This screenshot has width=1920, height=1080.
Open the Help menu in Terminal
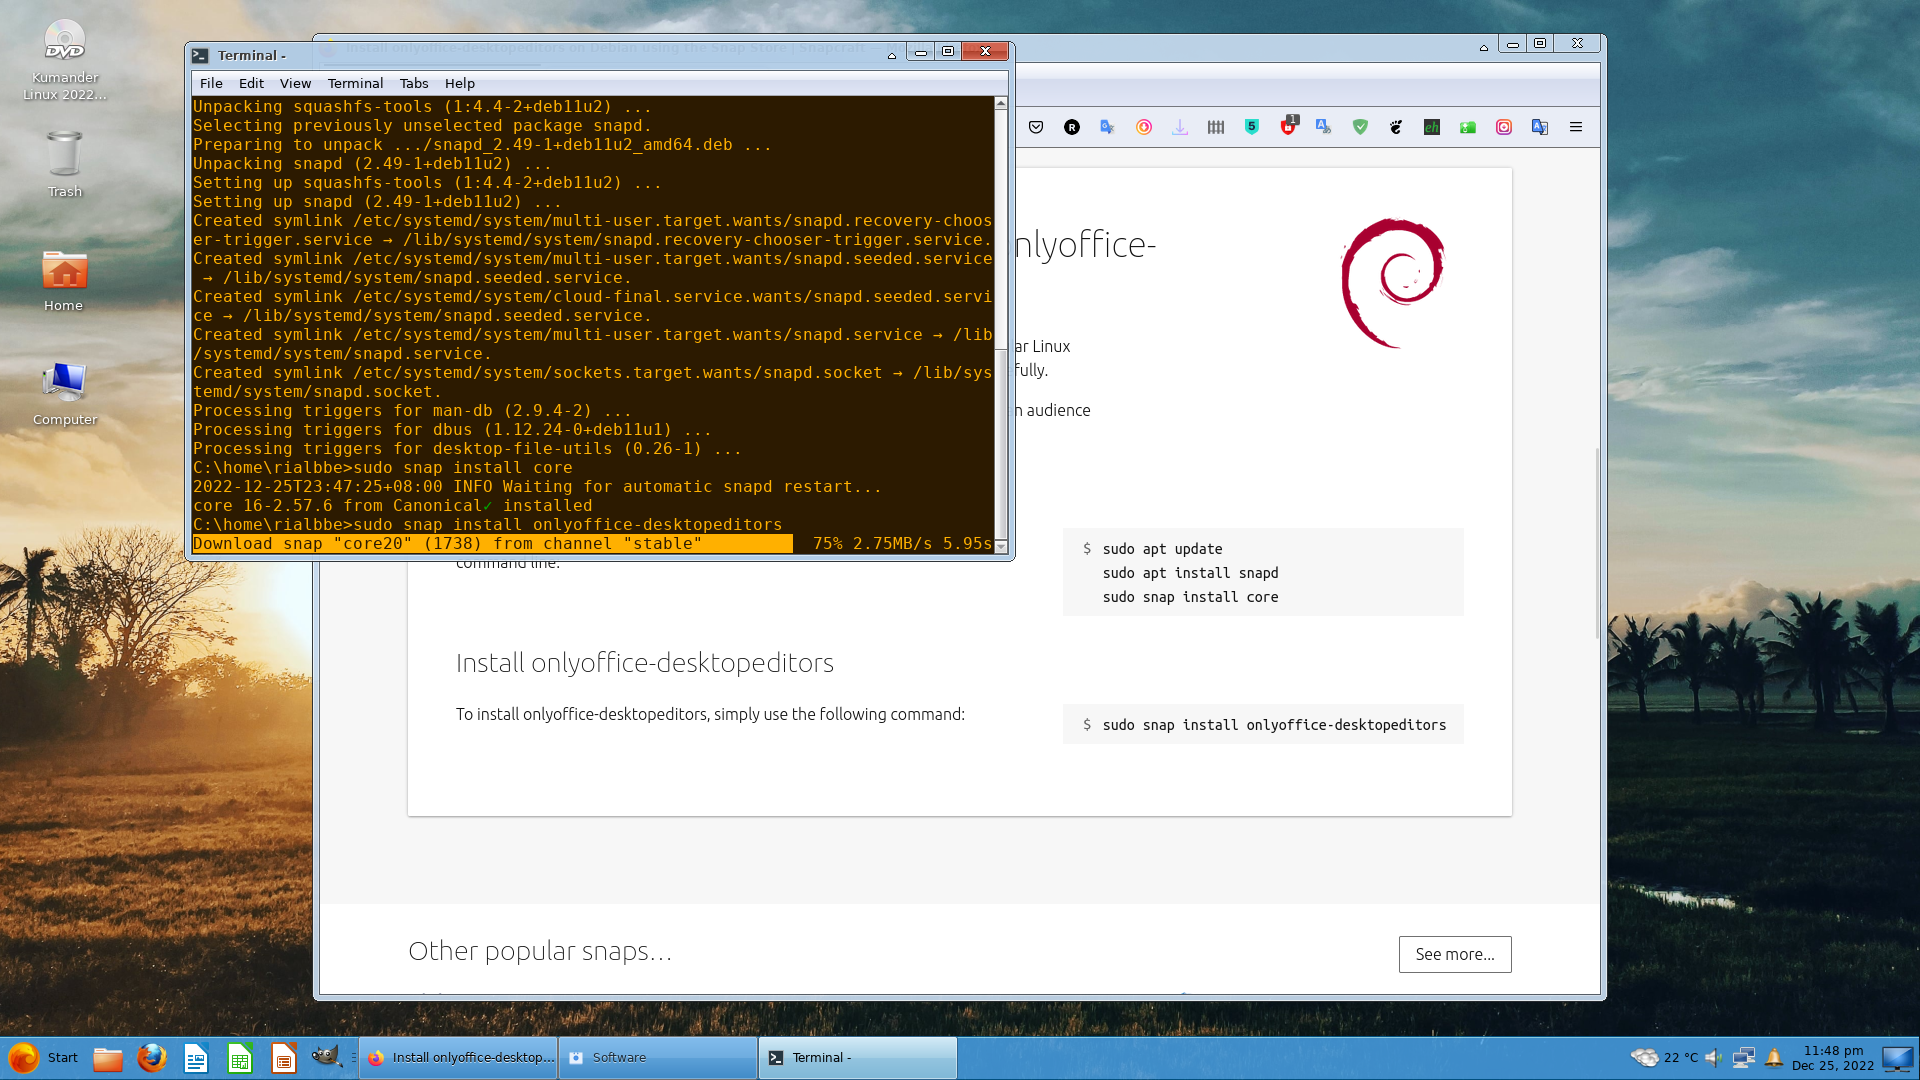[x=460, y=83]
